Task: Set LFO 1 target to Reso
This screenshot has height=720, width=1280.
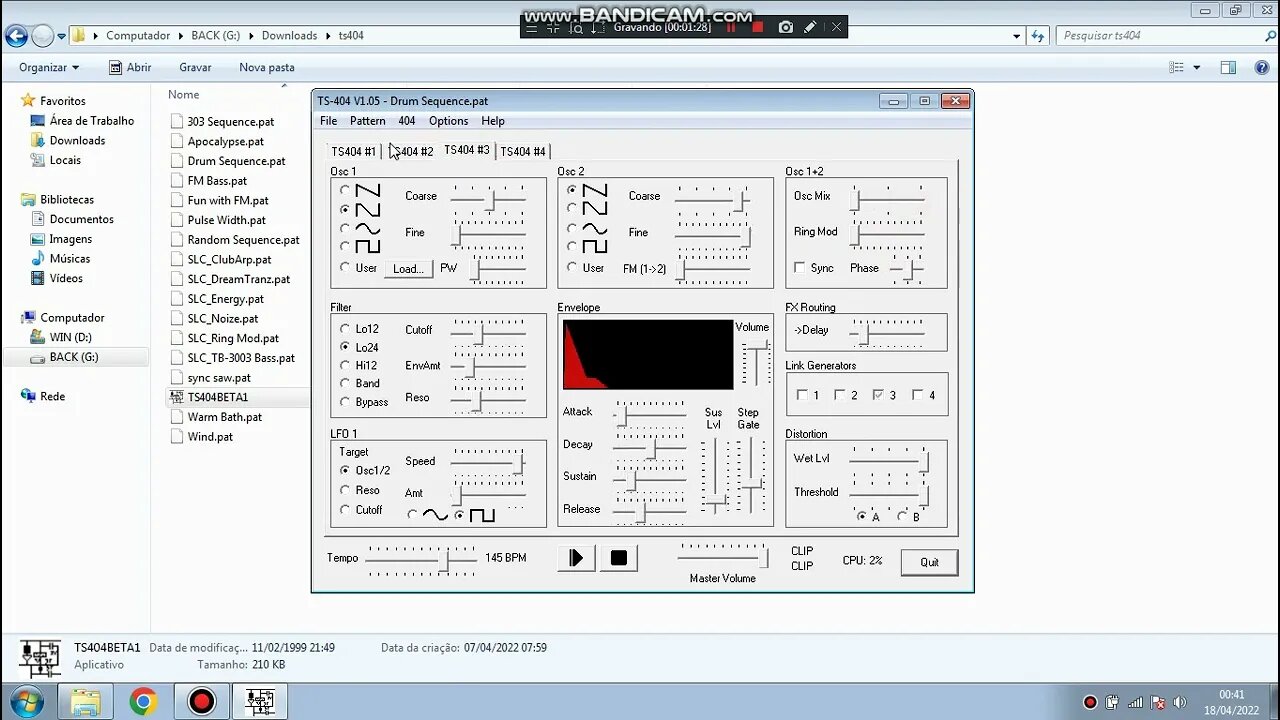Action: point(345,490)
